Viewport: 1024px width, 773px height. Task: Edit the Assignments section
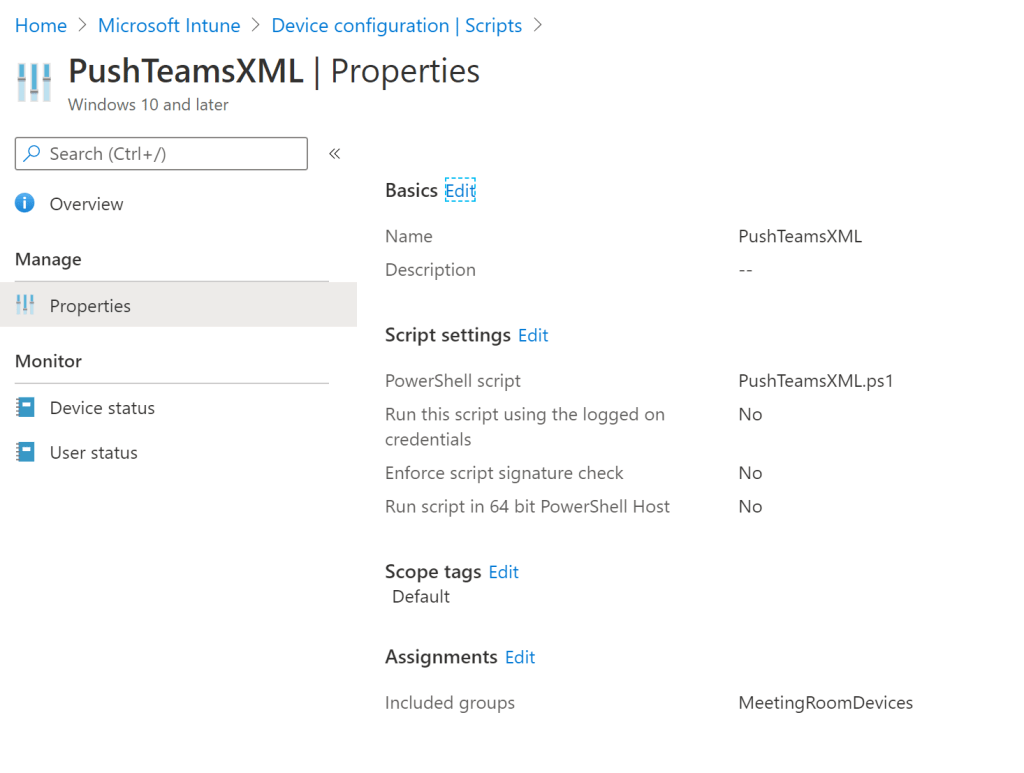(x=520, y=657)
